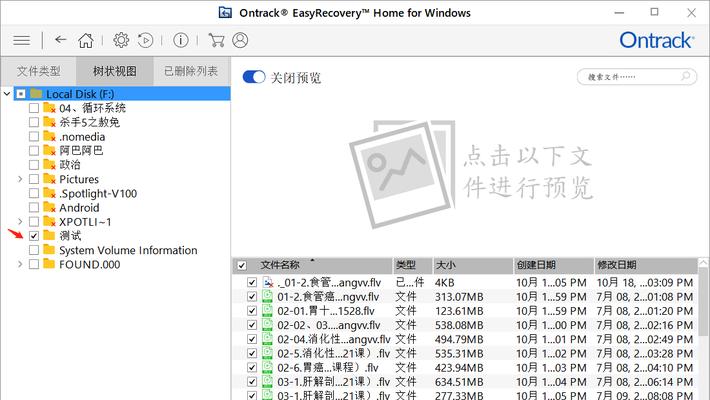Expand the FOUND.000 folder node
The height and width of the screenshot is (400, 710).
pyautogui.click(x=20, y=264)
